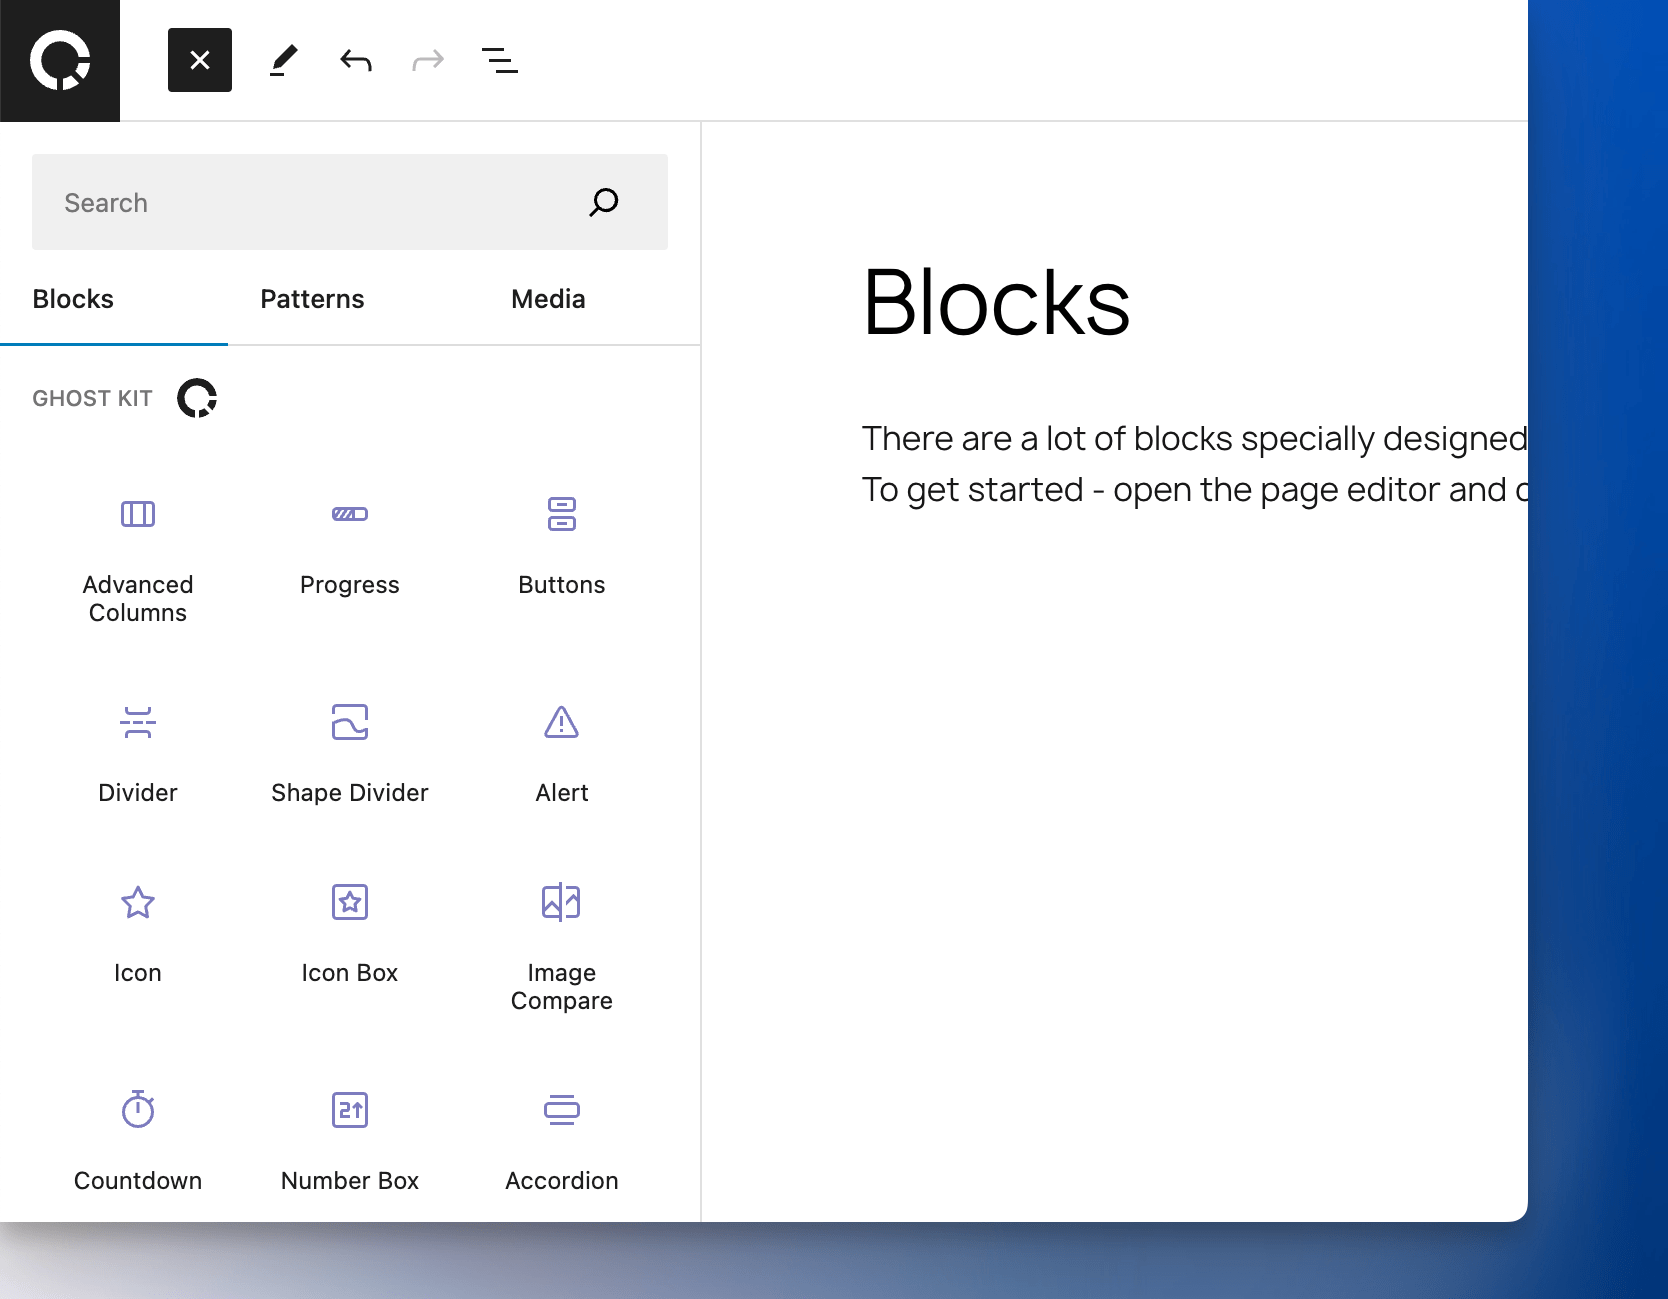Insert the Buttons block
1668x1299 pixels.
pyautogui.click(x=562, y=546)
